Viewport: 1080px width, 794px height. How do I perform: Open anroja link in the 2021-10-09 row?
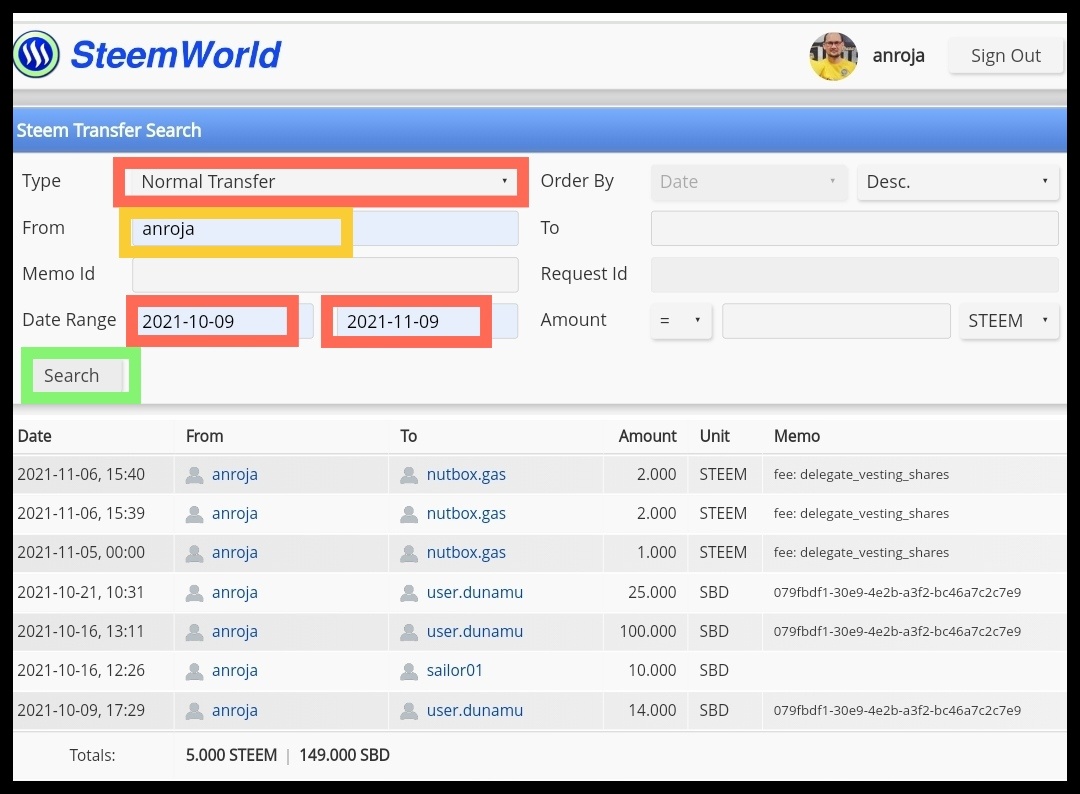[x=235, y=710]
